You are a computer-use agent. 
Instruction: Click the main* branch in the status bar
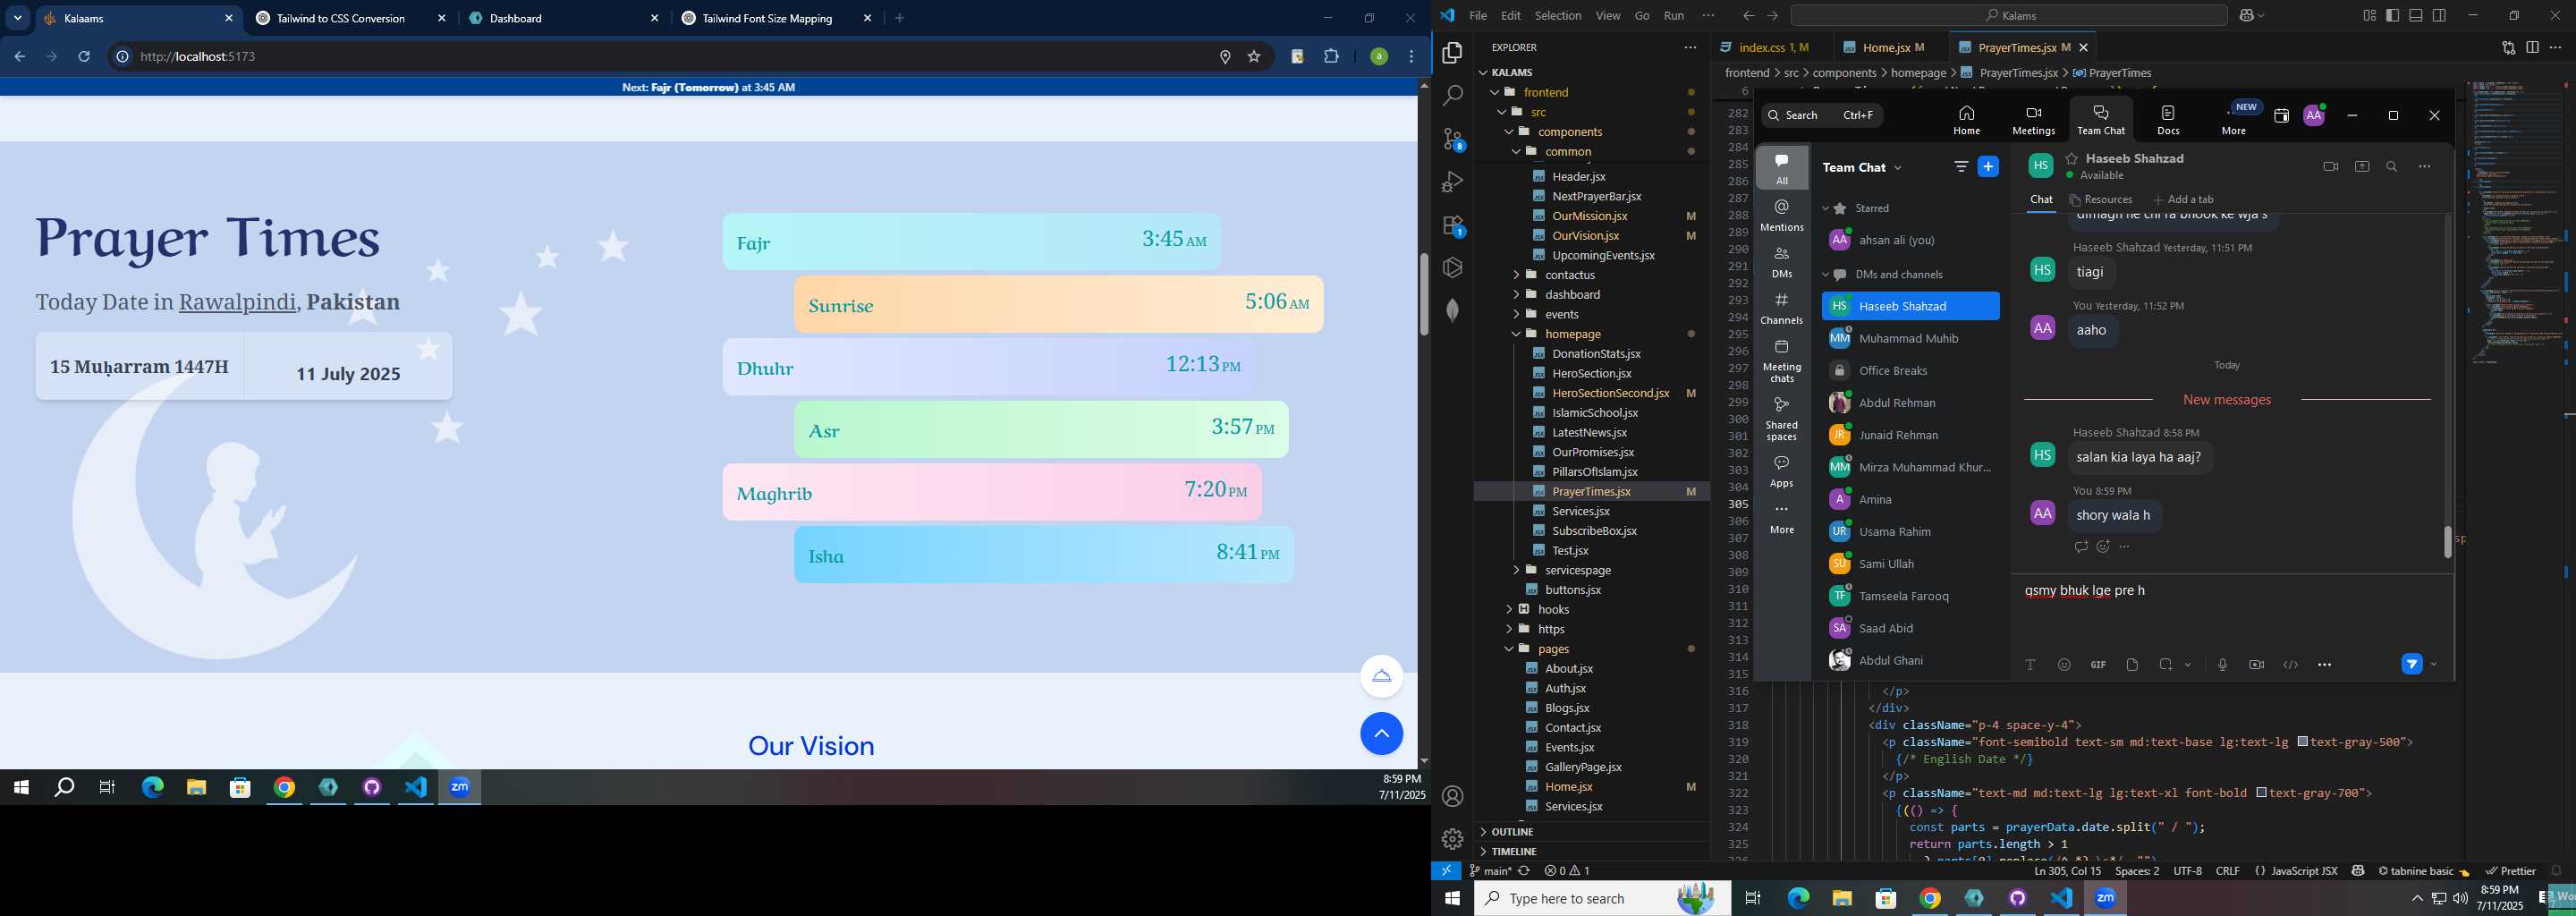pos(1490,871)
